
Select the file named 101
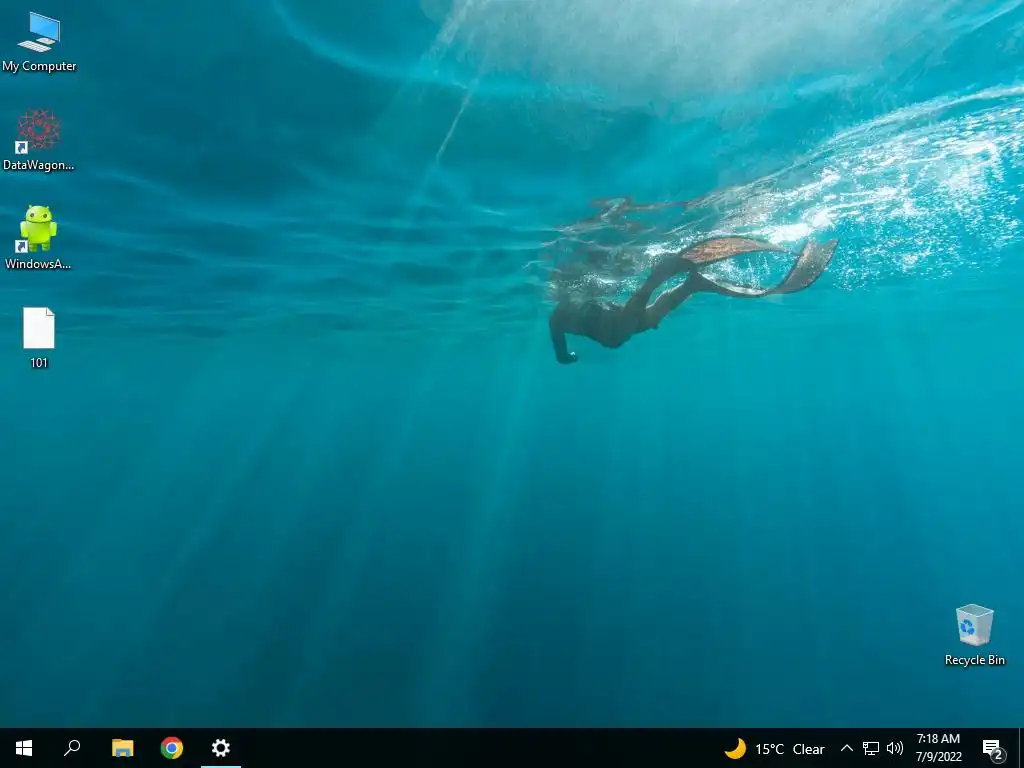(x=39, y=338)
